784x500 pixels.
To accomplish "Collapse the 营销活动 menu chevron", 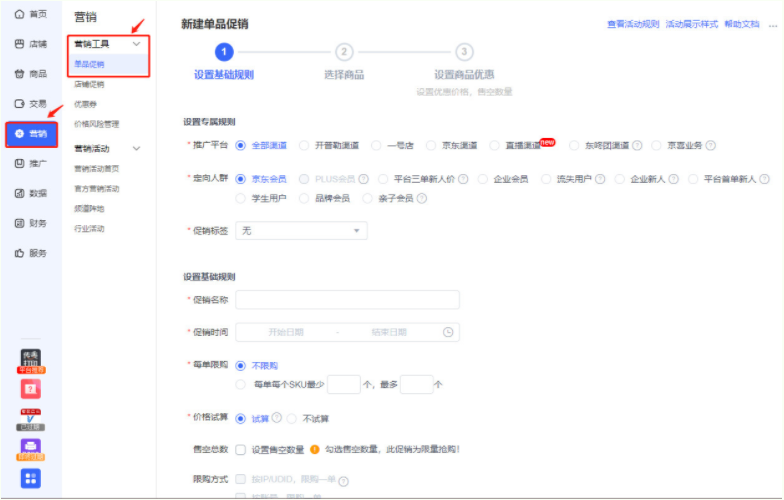I will click(x=136, y=148).
